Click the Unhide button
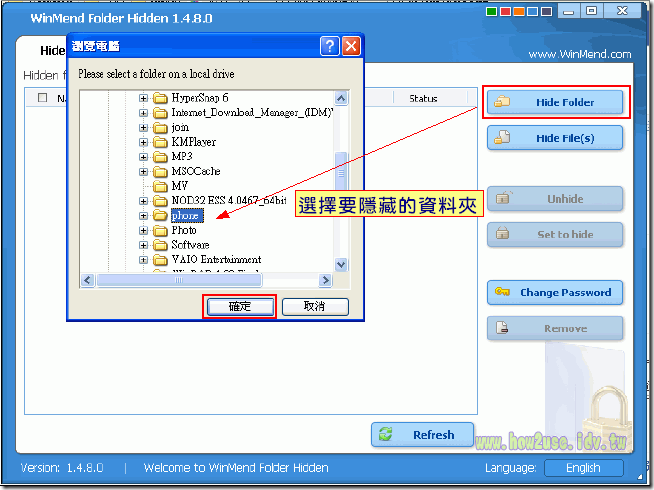 (x=555, y=199)
